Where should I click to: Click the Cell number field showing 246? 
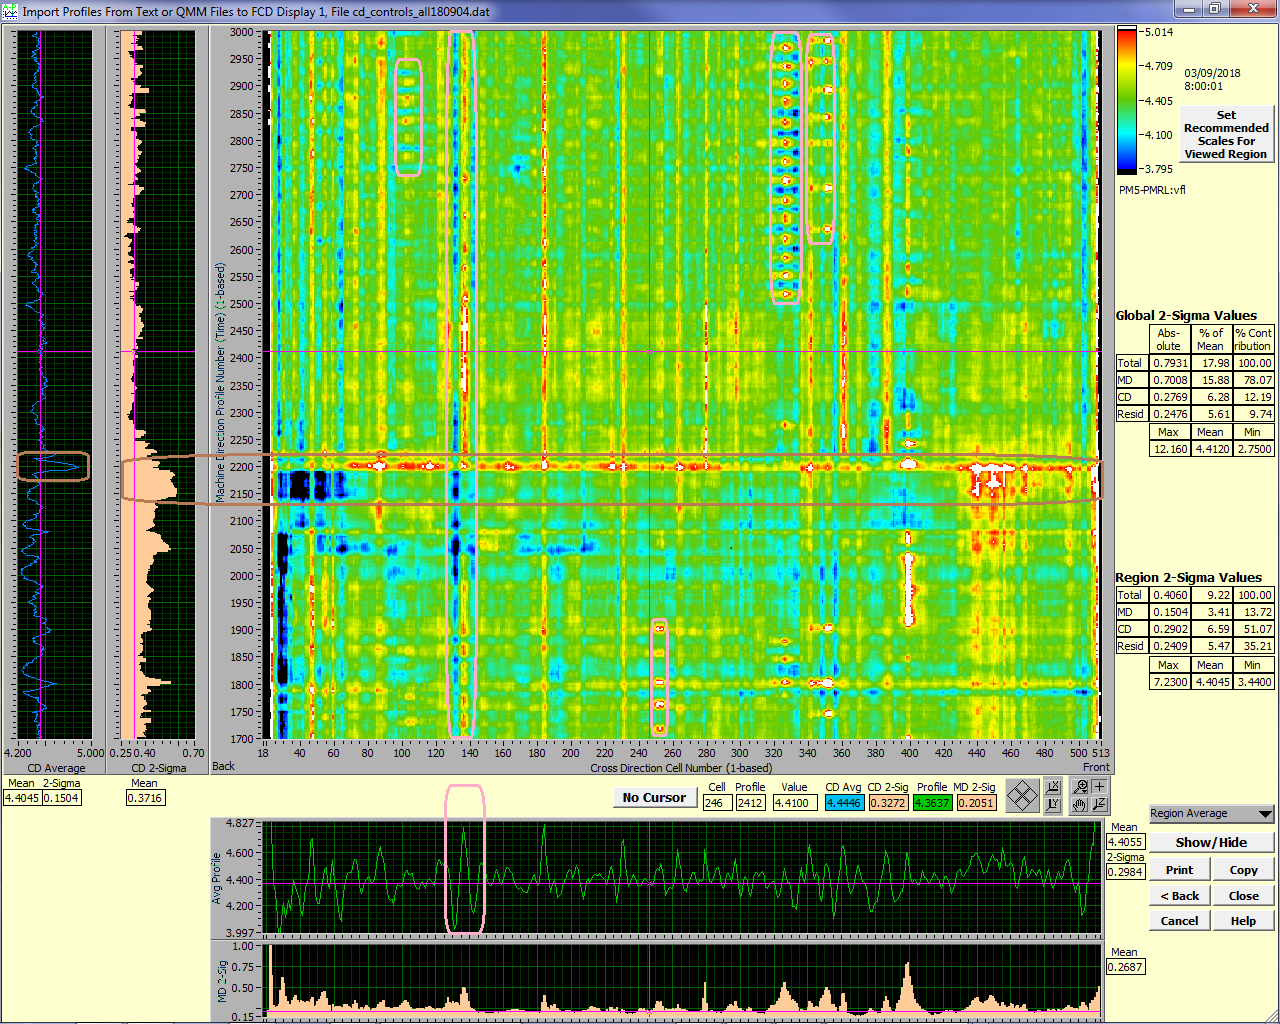click(716, 803)
